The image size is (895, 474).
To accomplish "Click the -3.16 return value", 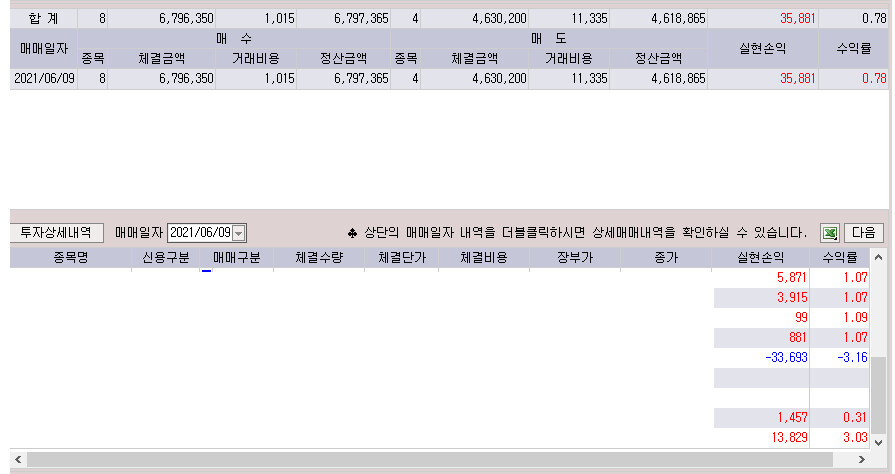I will [852, 357].
